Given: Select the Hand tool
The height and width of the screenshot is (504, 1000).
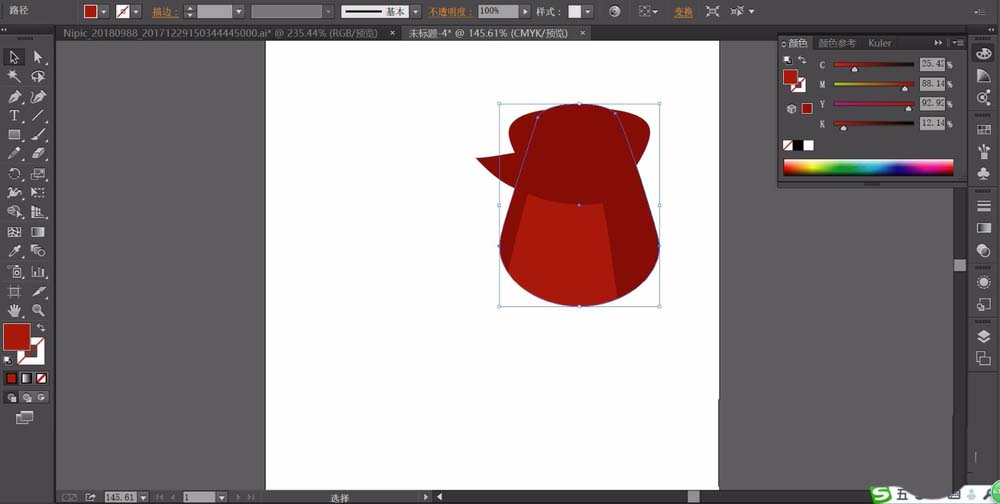Looking at the screenshot, I should coord(14,311).
